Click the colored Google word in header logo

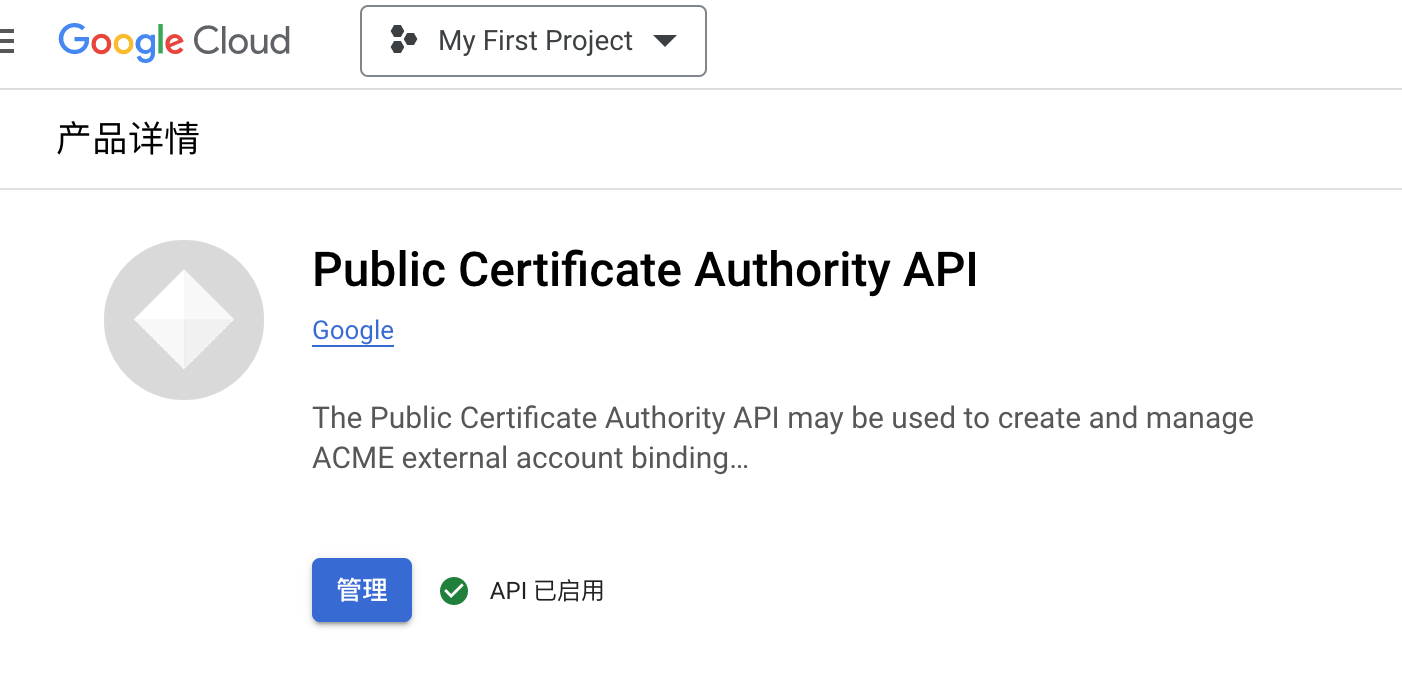(121, 42)
